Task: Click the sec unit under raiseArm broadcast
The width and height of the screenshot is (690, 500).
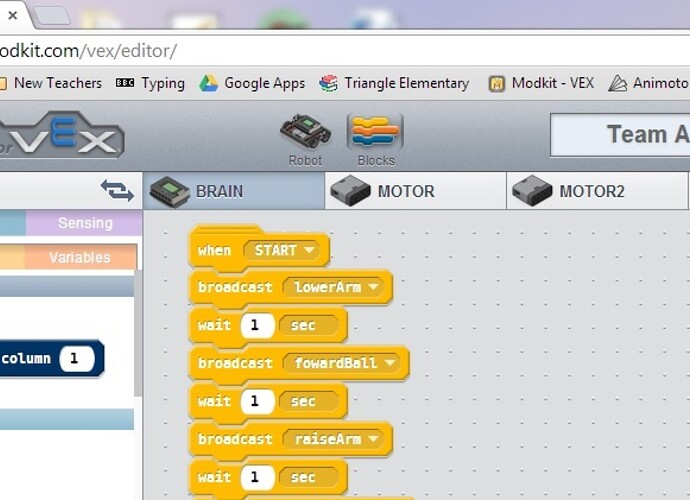Action: 309,477
